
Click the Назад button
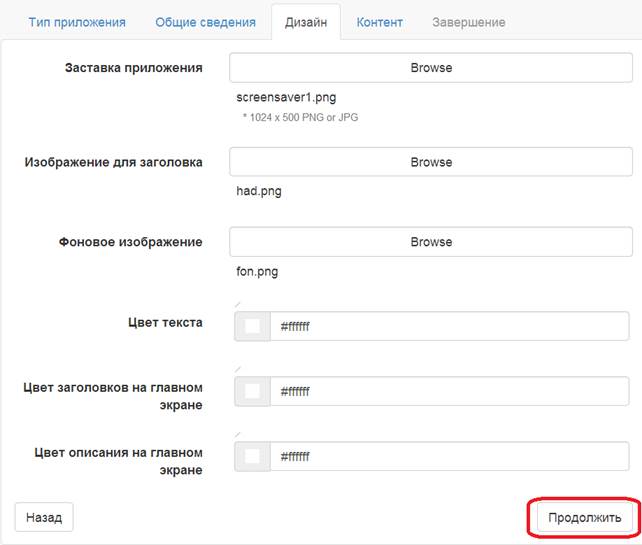tap(44, 517)
